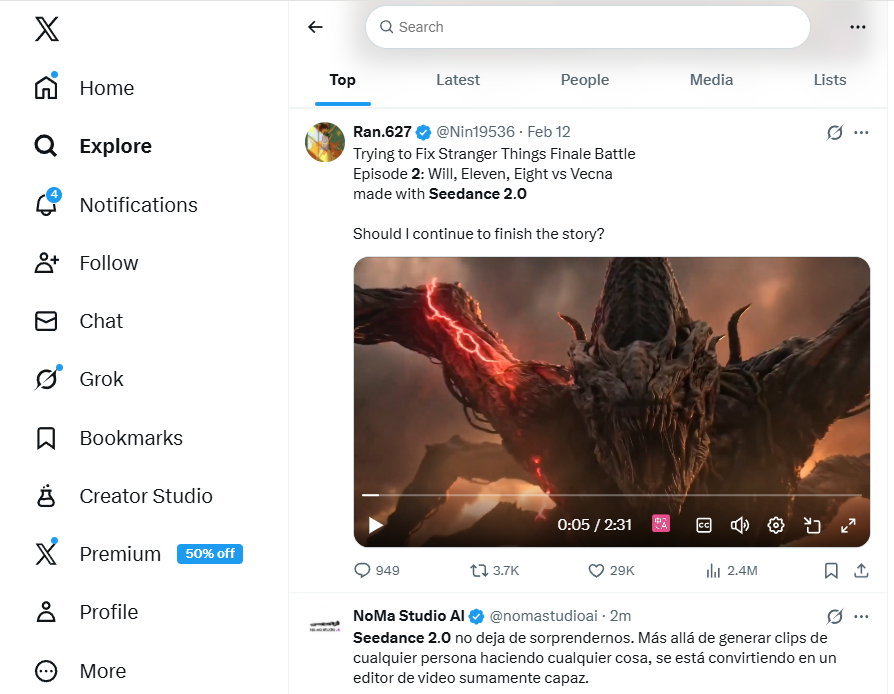Screen dimensions: 894x694
Task: Switch to the People tab
Action: 585,80
